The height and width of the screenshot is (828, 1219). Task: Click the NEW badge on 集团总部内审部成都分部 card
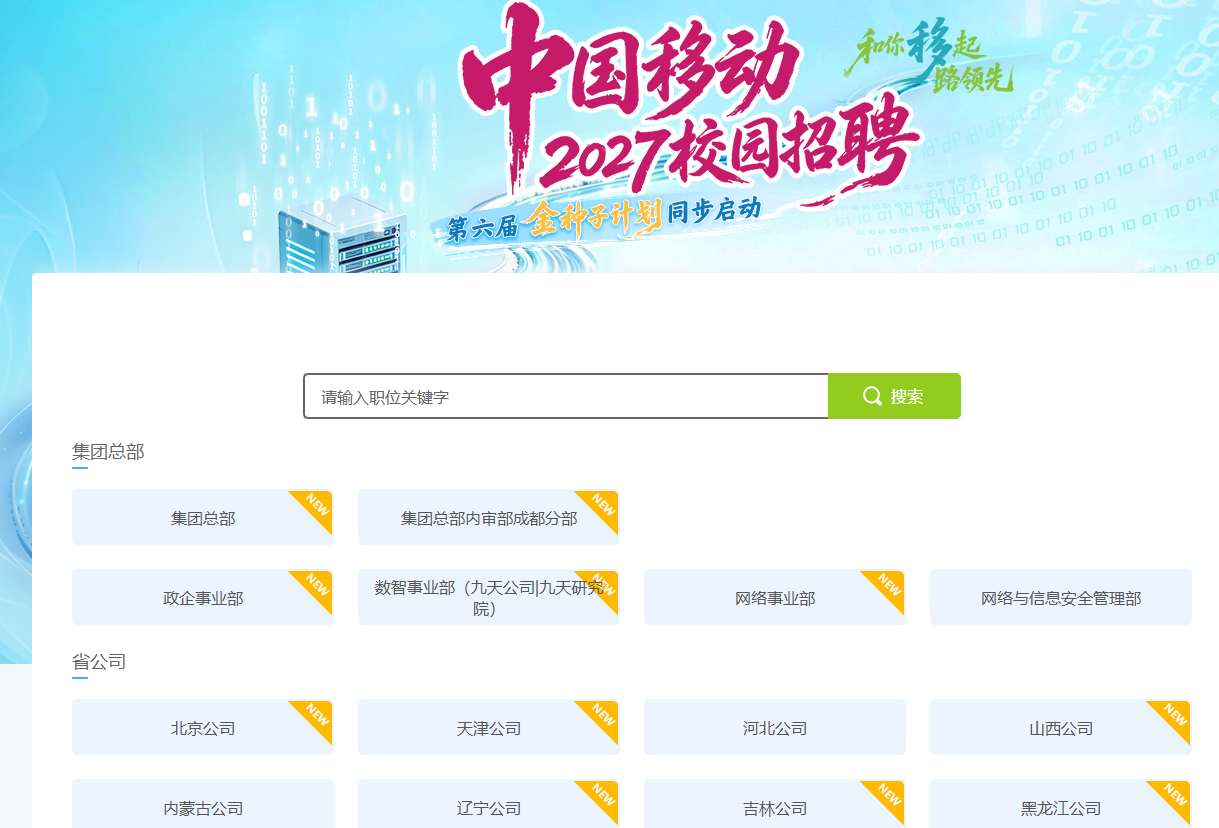point(602,506)
